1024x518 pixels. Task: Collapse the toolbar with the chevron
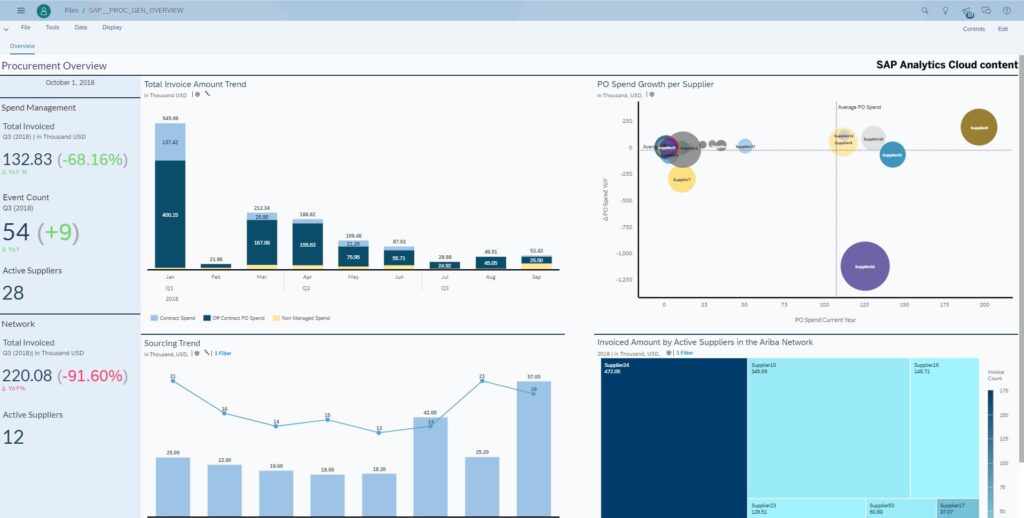click(x=6, y=29)
